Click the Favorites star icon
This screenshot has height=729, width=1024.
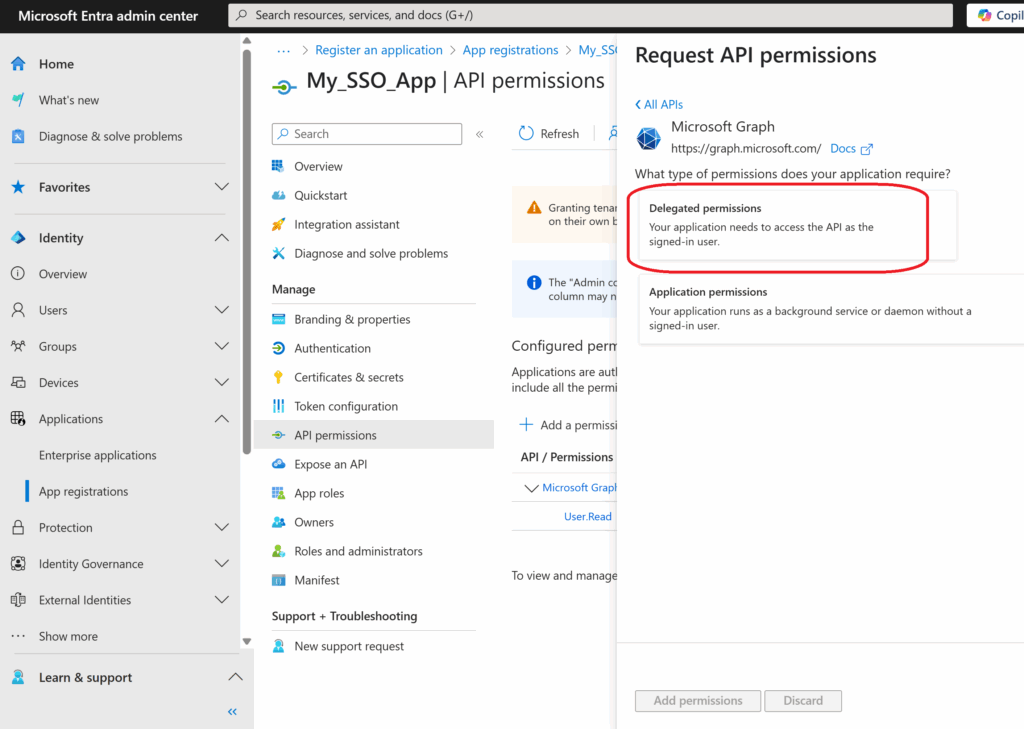coord(18,187)
